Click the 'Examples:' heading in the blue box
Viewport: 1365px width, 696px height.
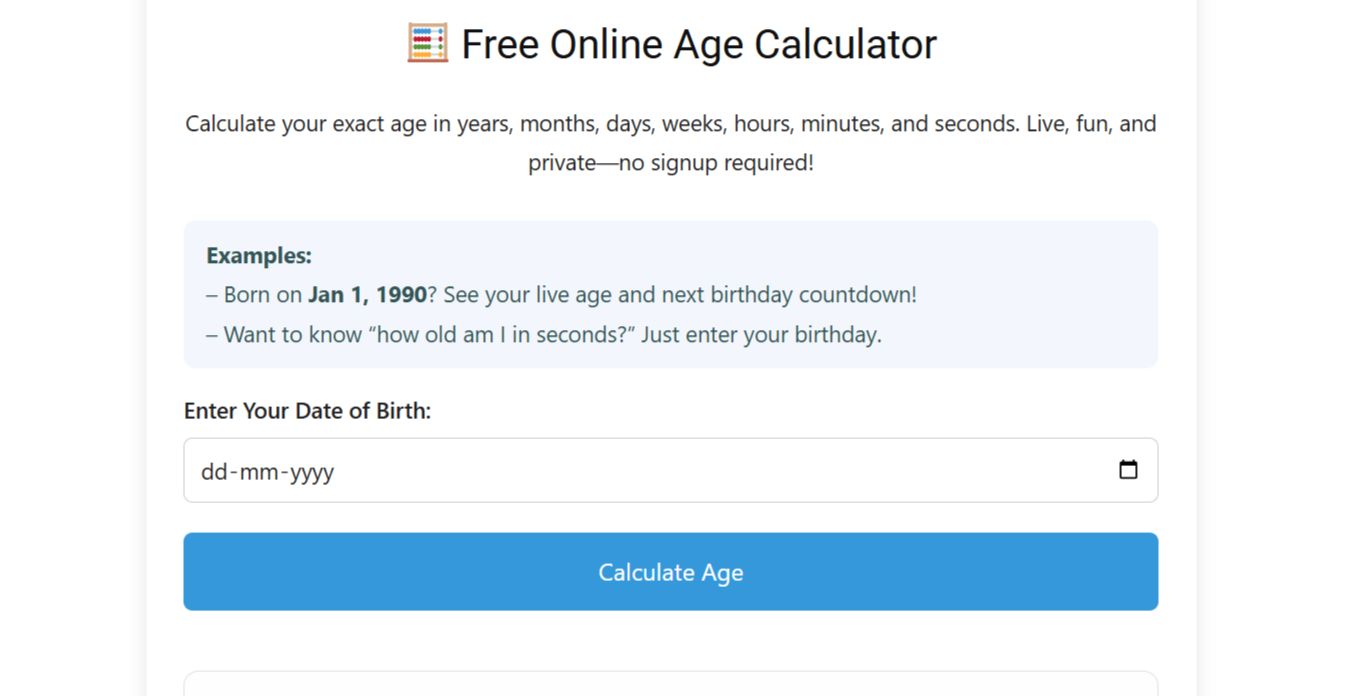[x=259, y=256]
